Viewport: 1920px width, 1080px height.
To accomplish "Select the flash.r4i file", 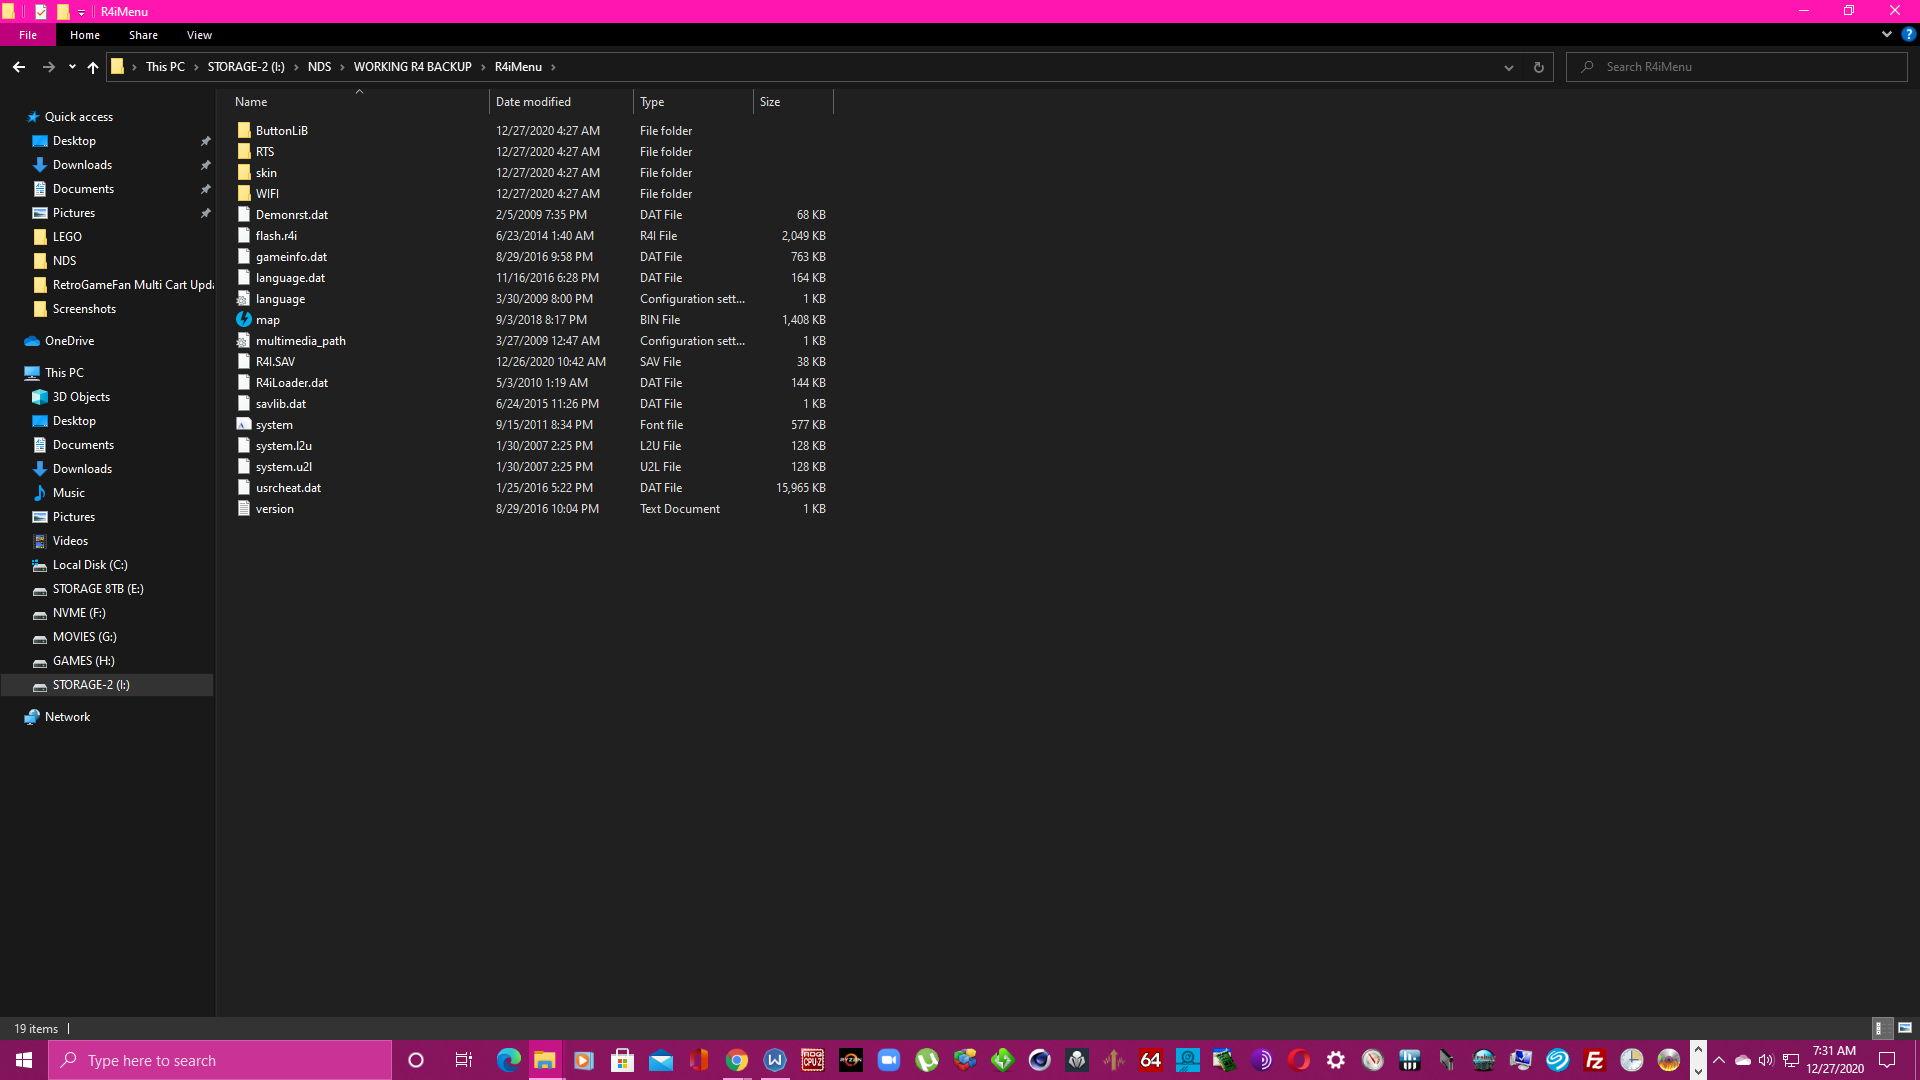I will (x=276, y=236).
